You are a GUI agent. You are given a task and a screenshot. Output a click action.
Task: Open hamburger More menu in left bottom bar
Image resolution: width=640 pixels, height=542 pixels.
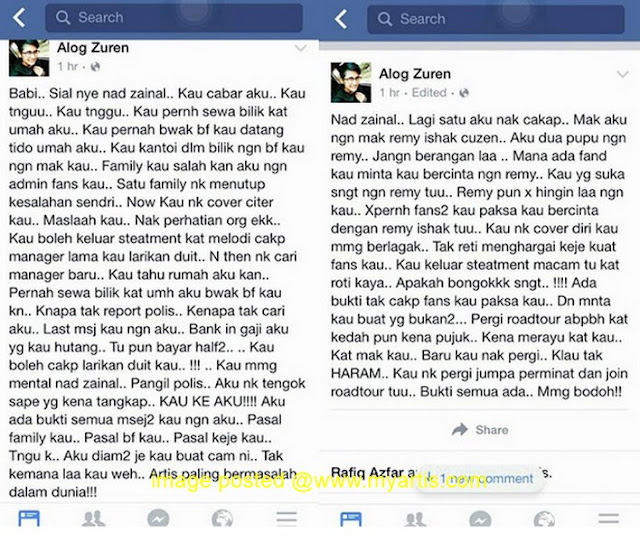coord(287,519)
